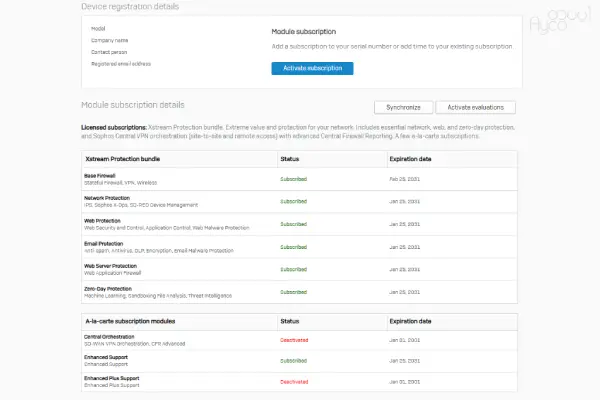Click Subscribed status of Web Server Protection
600x400 pixels.
pyautogui.click(x=293, y=269)
